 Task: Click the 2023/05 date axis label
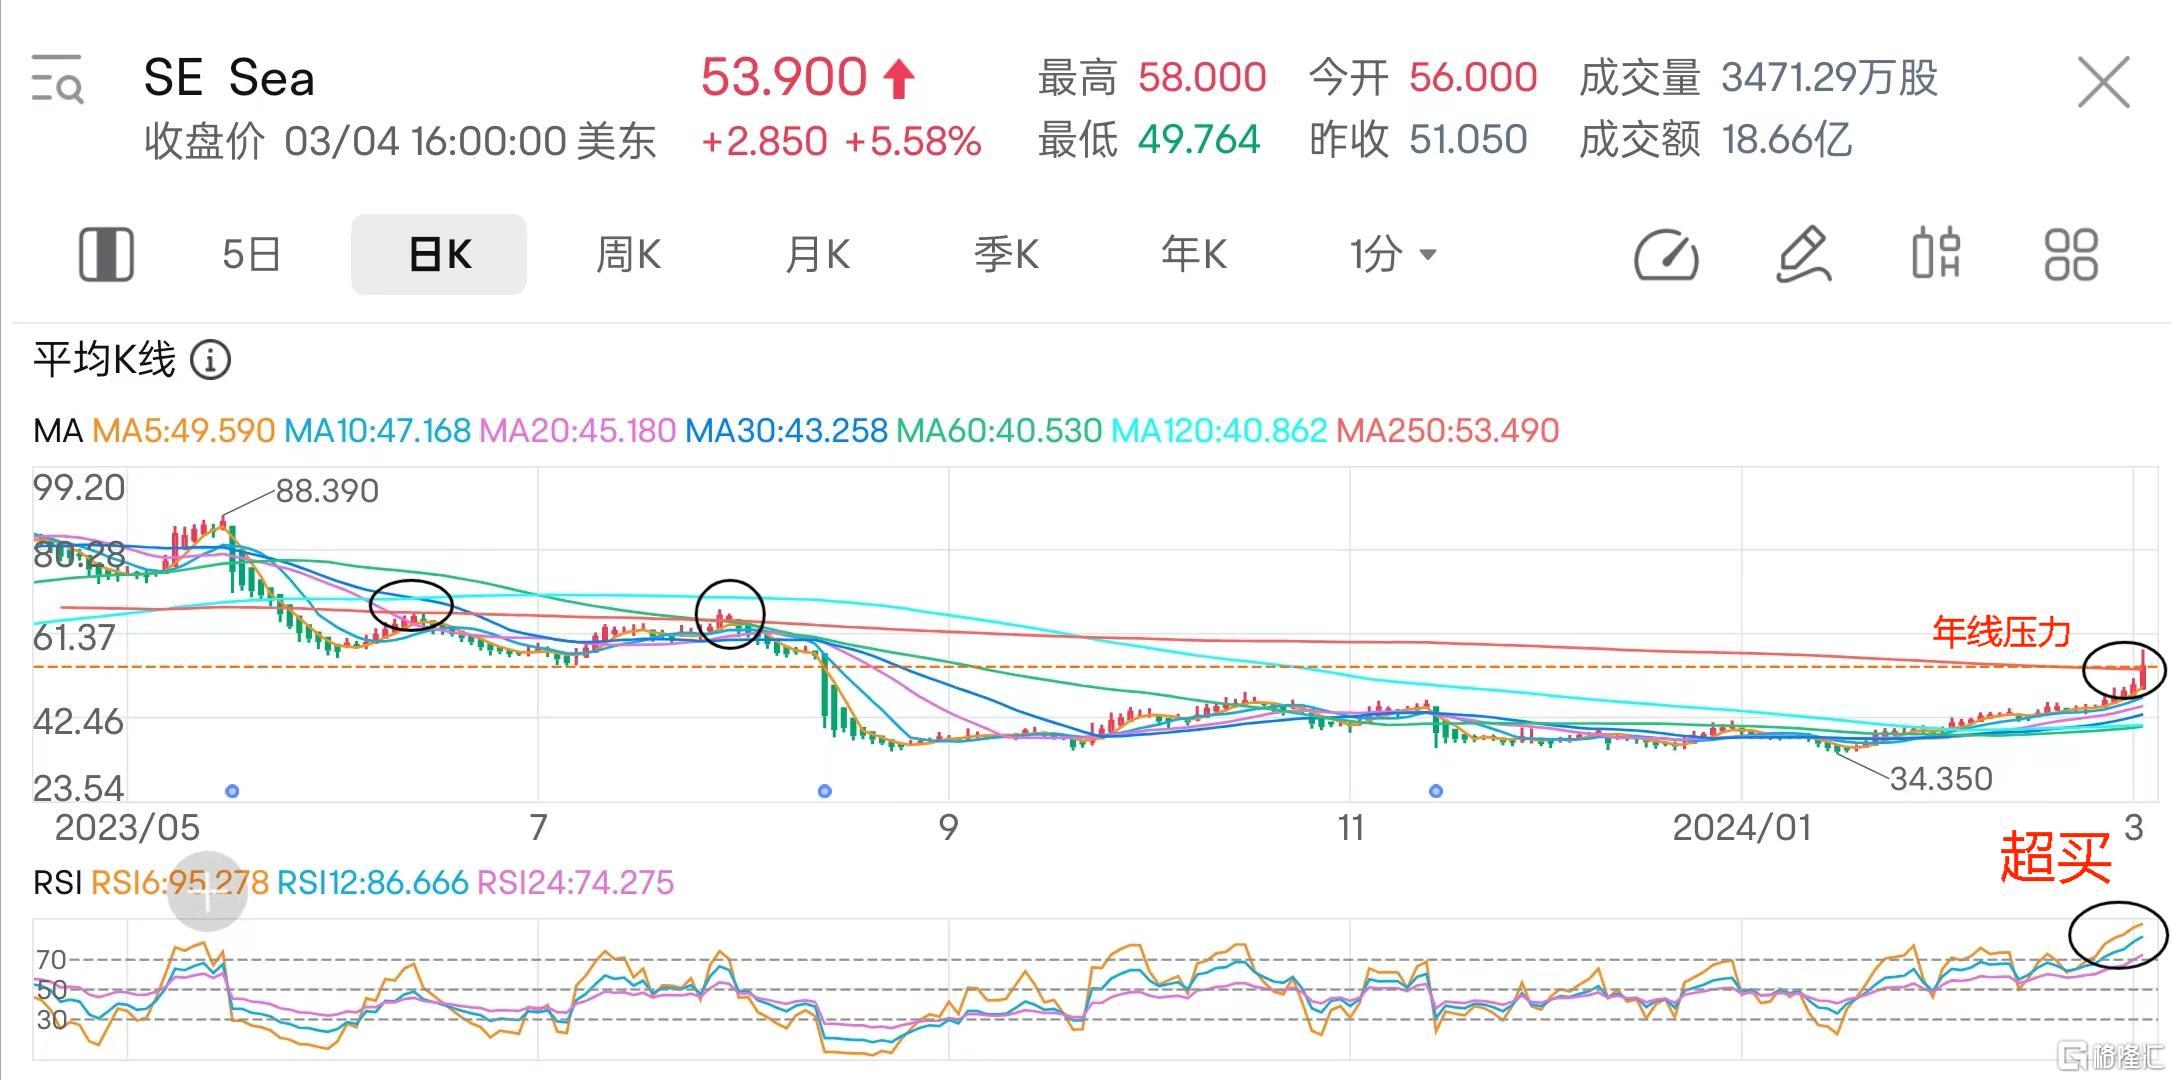coord(127,828)
